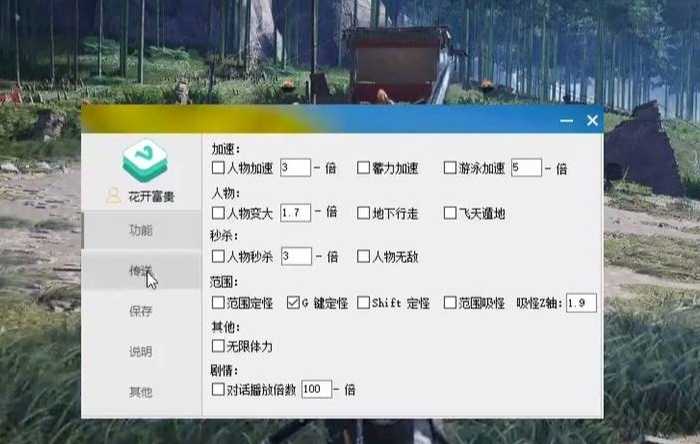Check the 游泳加速 option
This screenshot has width=700, height=444.
[x=450, y=168]
